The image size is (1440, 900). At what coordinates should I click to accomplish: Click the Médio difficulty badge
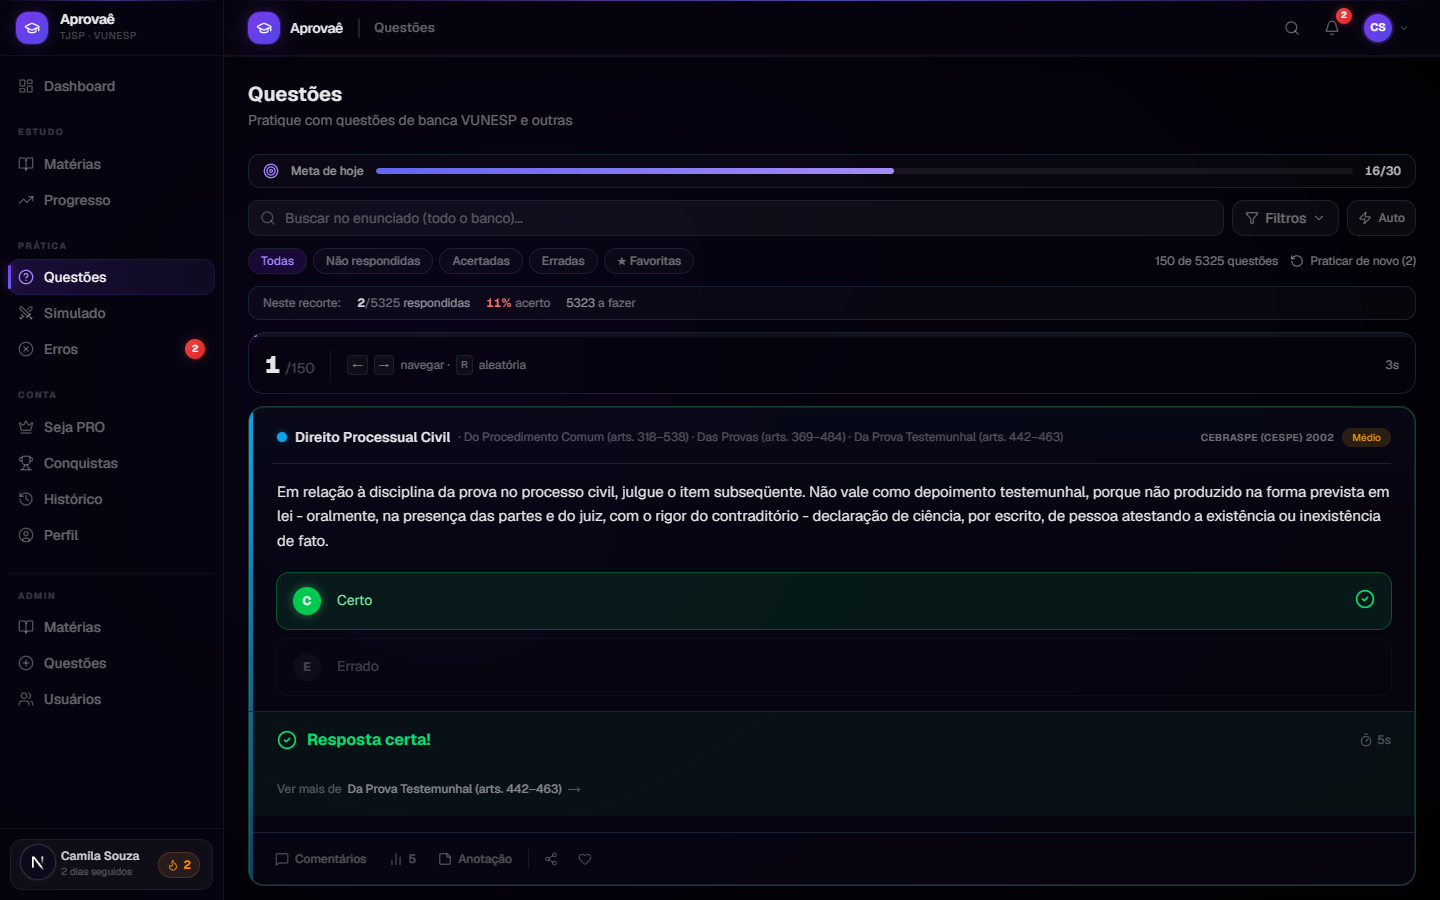1366,437
